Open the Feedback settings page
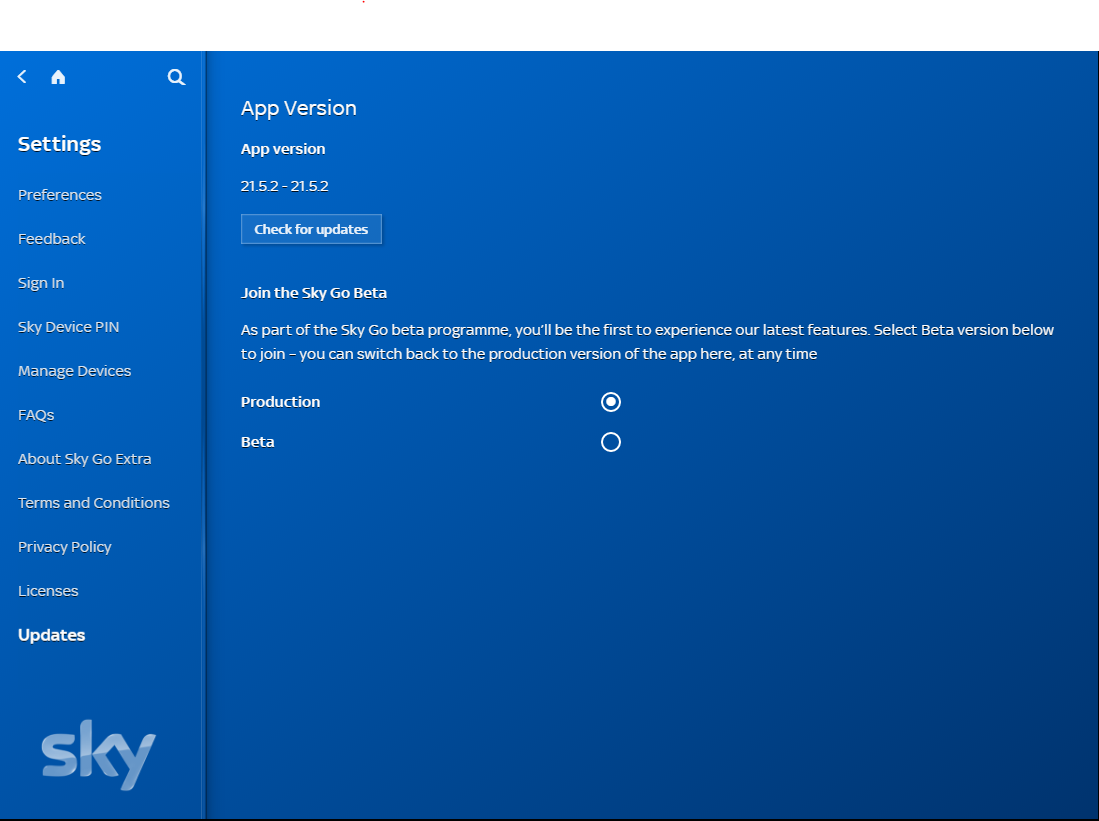This screenshot has width=1099, height=821. (x=52, y=239)
